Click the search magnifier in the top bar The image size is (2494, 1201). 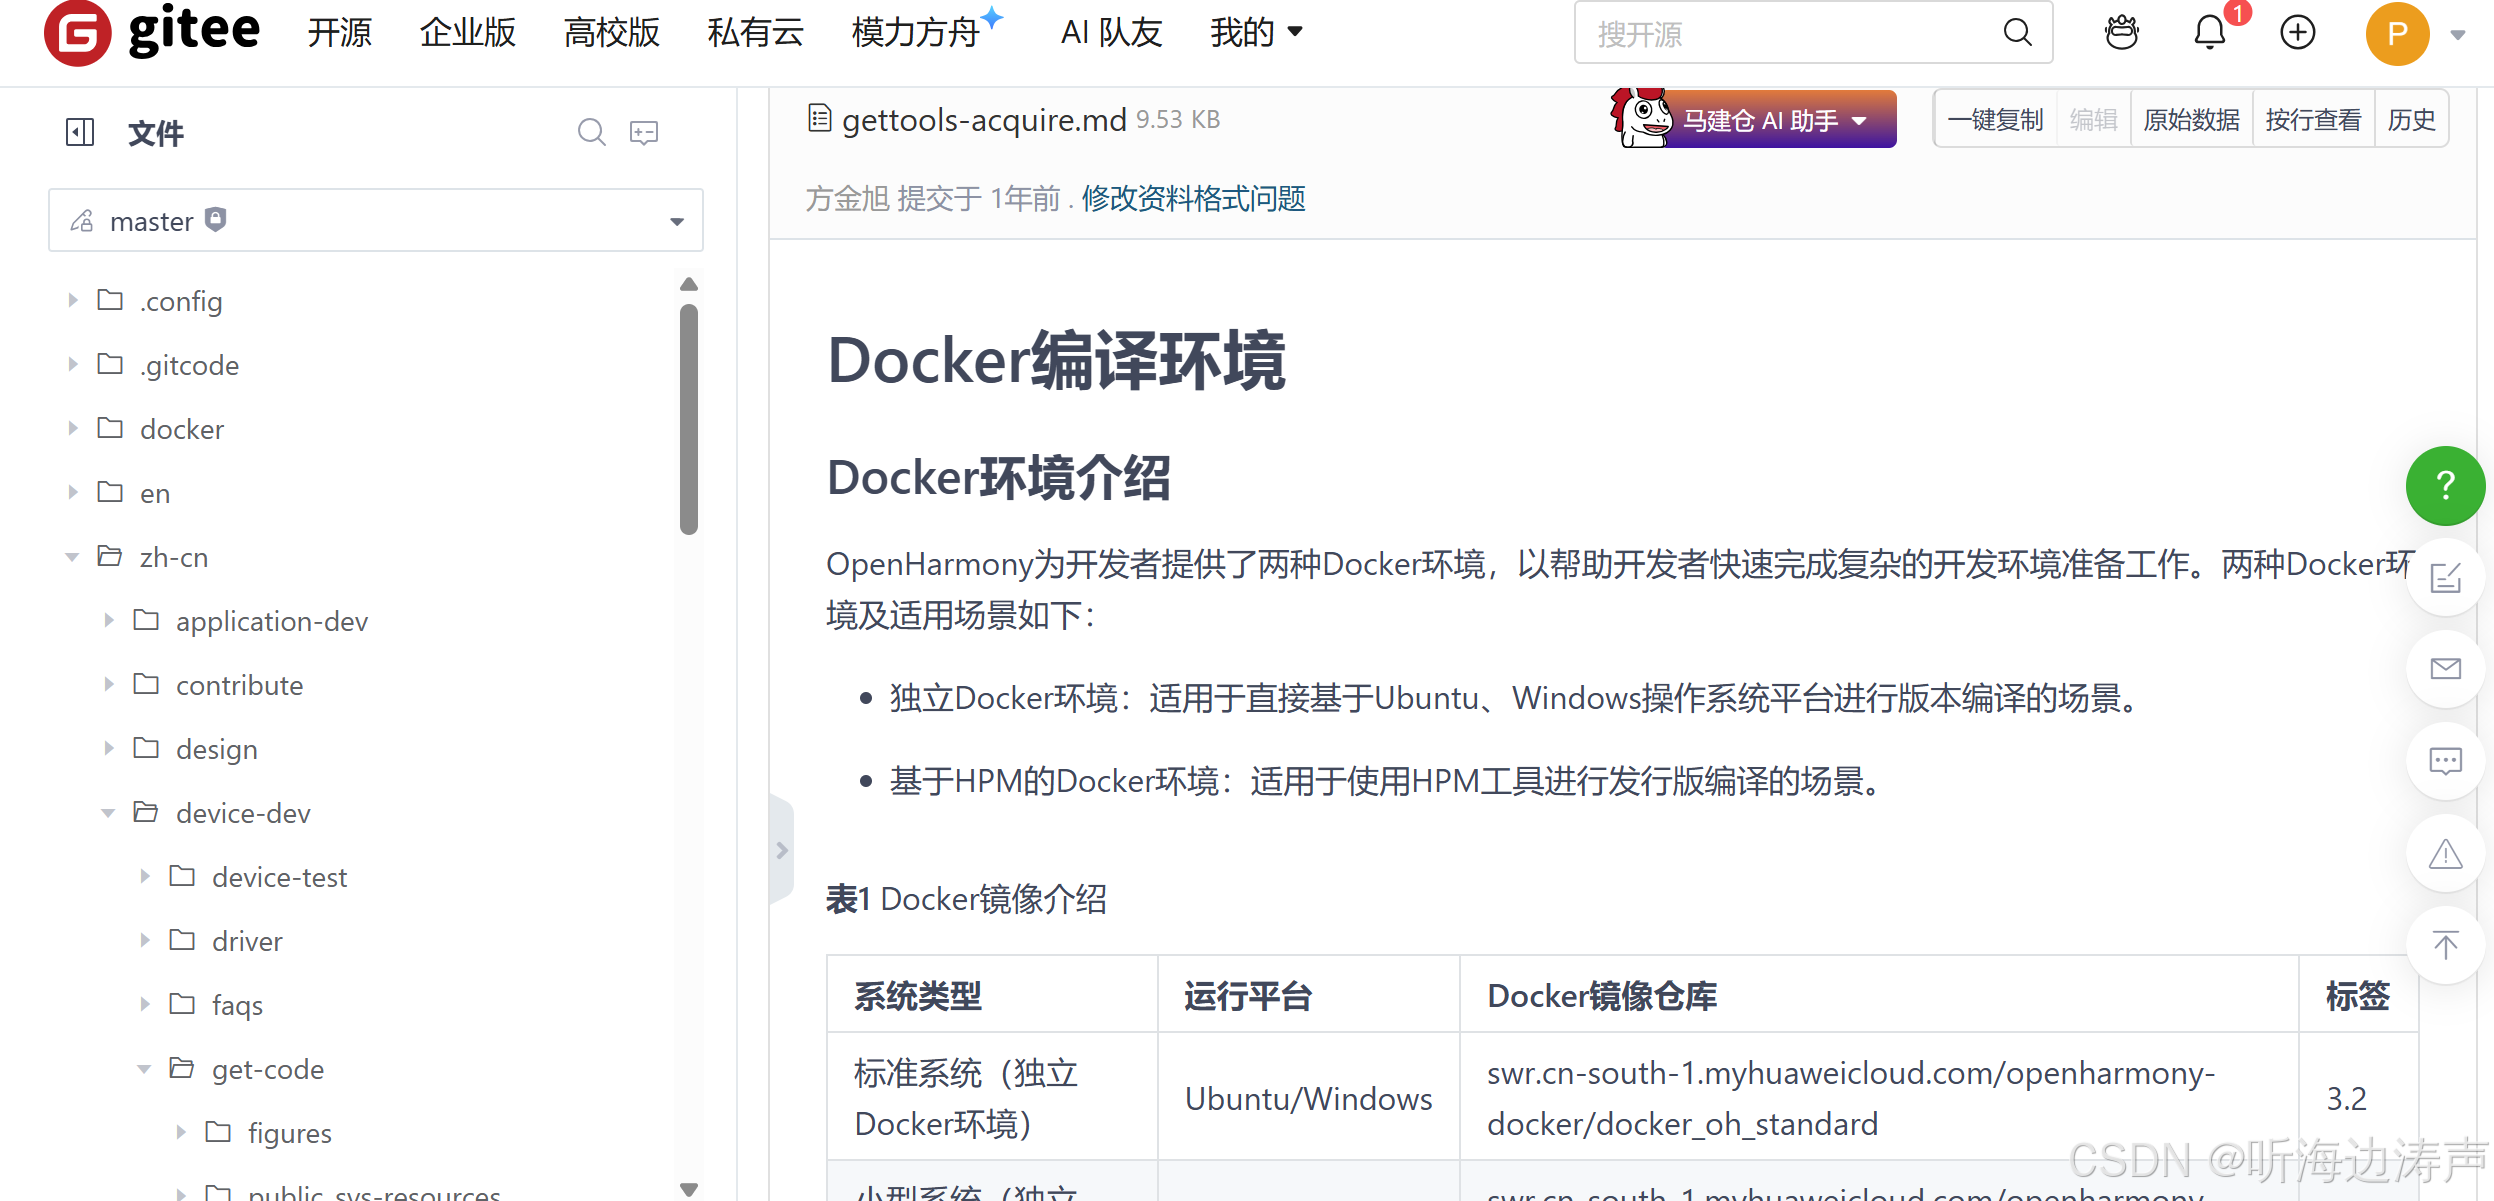point(2017,33)
